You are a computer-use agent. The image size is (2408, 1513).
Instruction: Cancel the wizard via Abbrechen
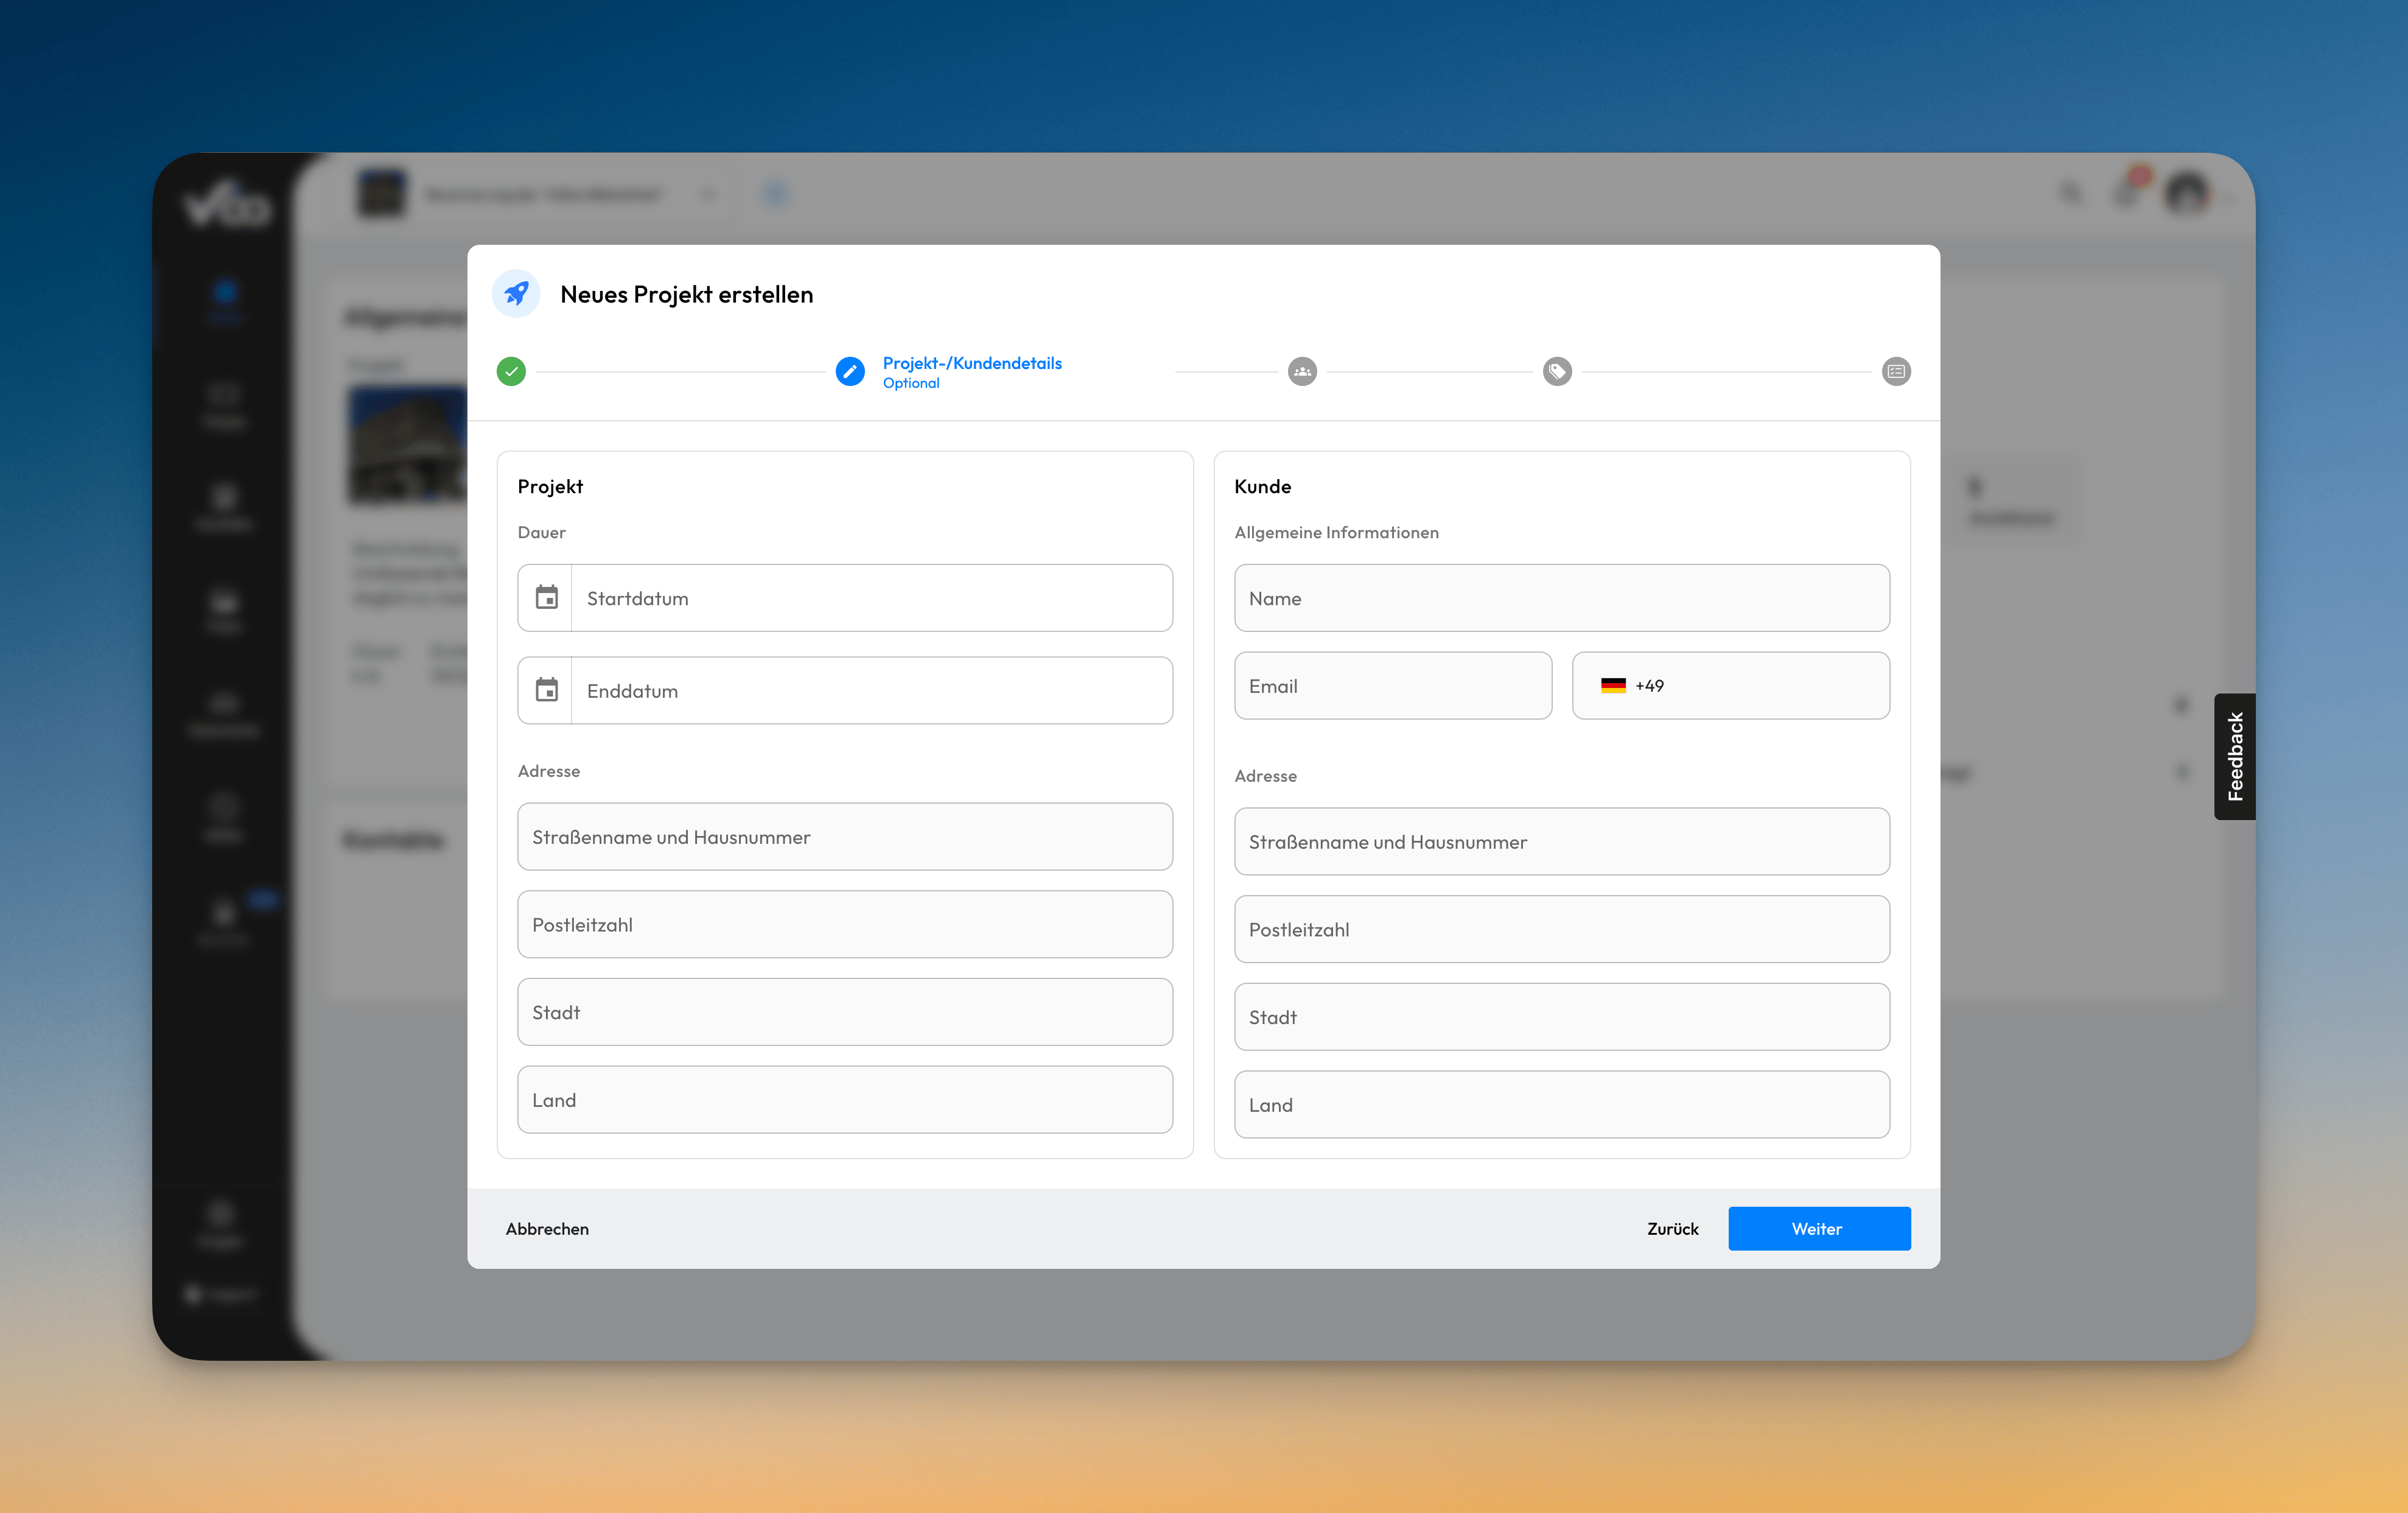pyautogui.click(x=547, y=1228)
